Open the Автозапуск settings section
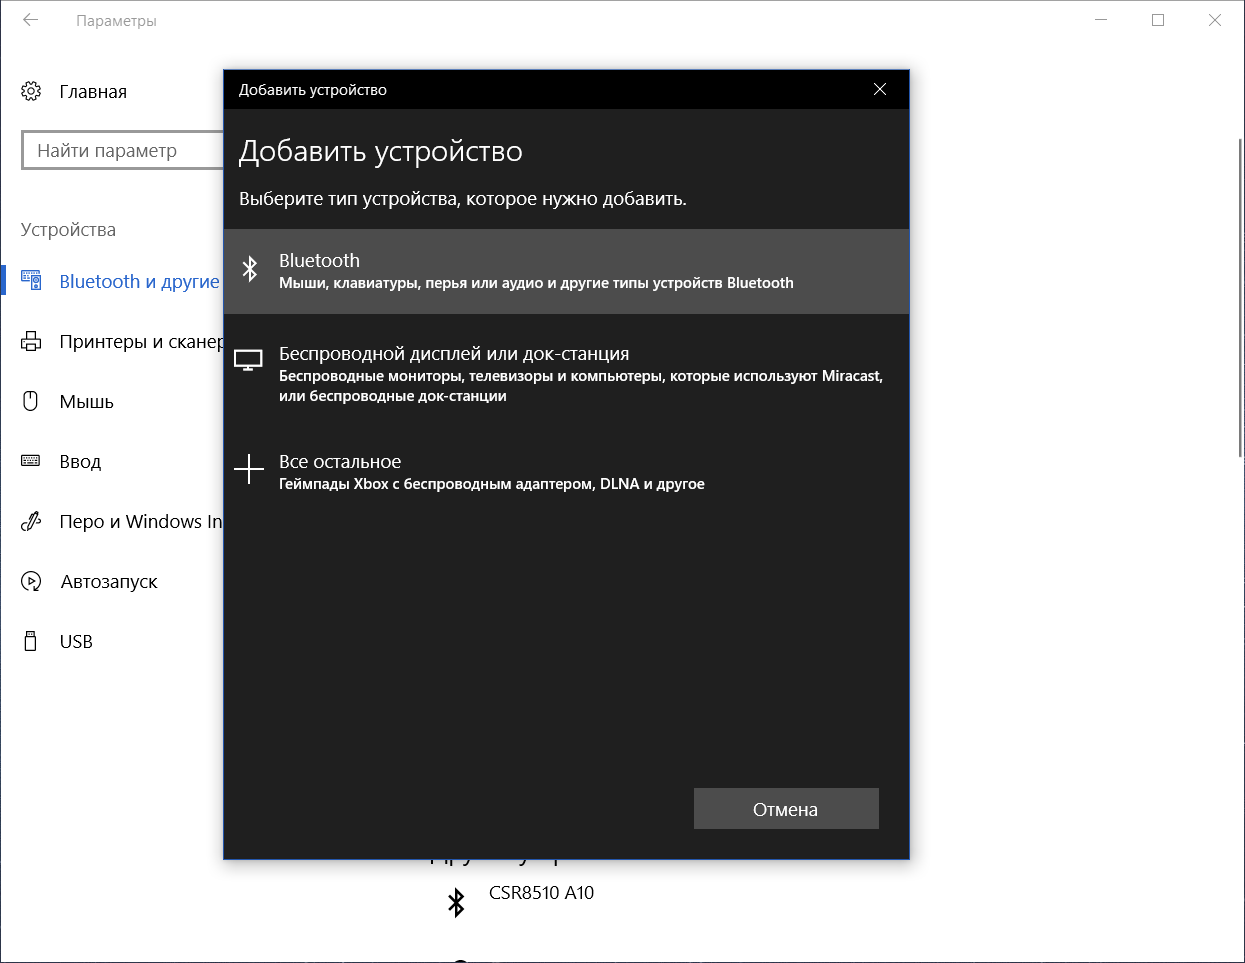 [109, 581]
